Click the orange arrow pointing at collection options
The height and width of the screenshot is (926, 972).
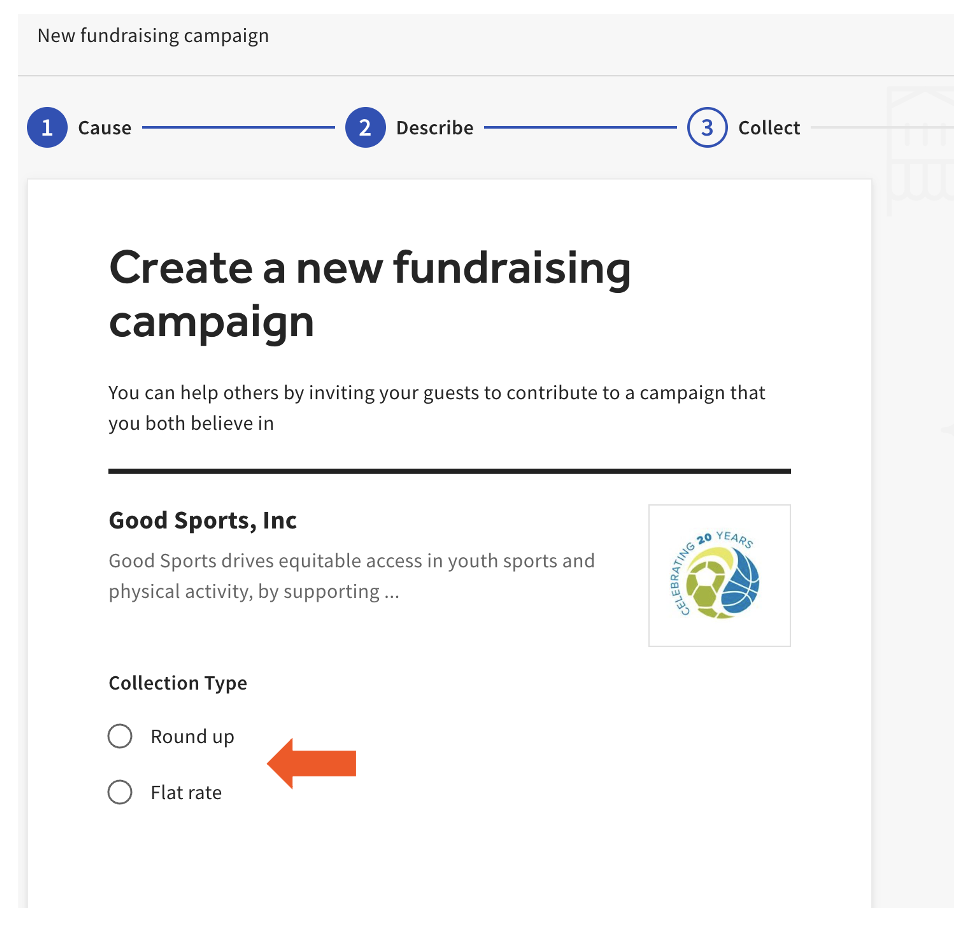[x=311, y=763]
